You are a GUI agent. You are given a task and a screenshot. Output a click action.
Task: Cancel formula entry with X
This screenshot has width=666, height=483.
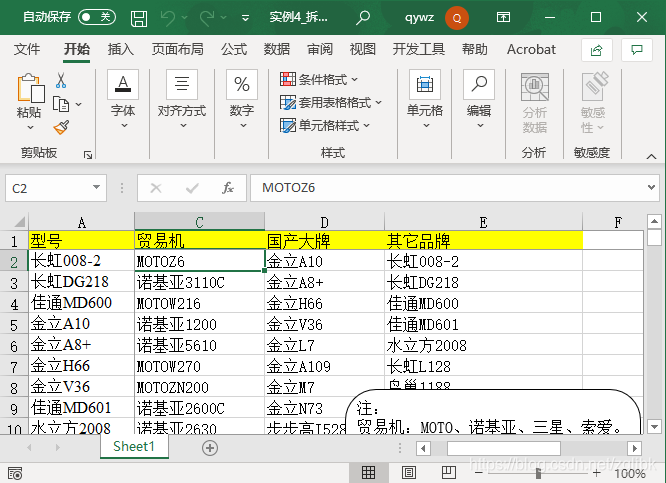click(x=156, y=188)
